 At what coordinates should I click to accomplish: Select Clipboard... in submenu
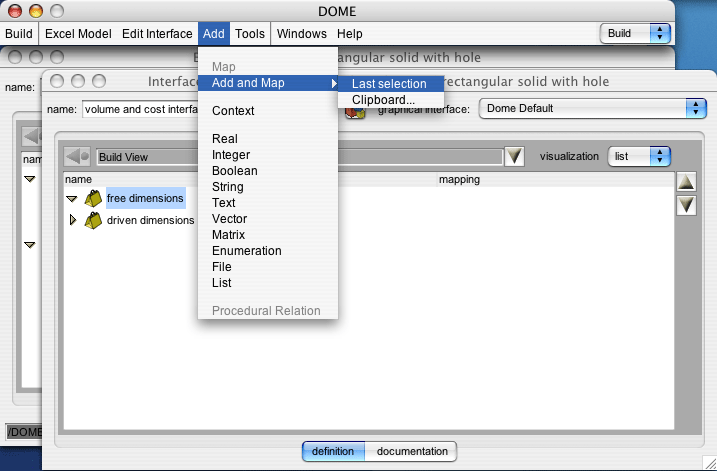click(391, 100)
